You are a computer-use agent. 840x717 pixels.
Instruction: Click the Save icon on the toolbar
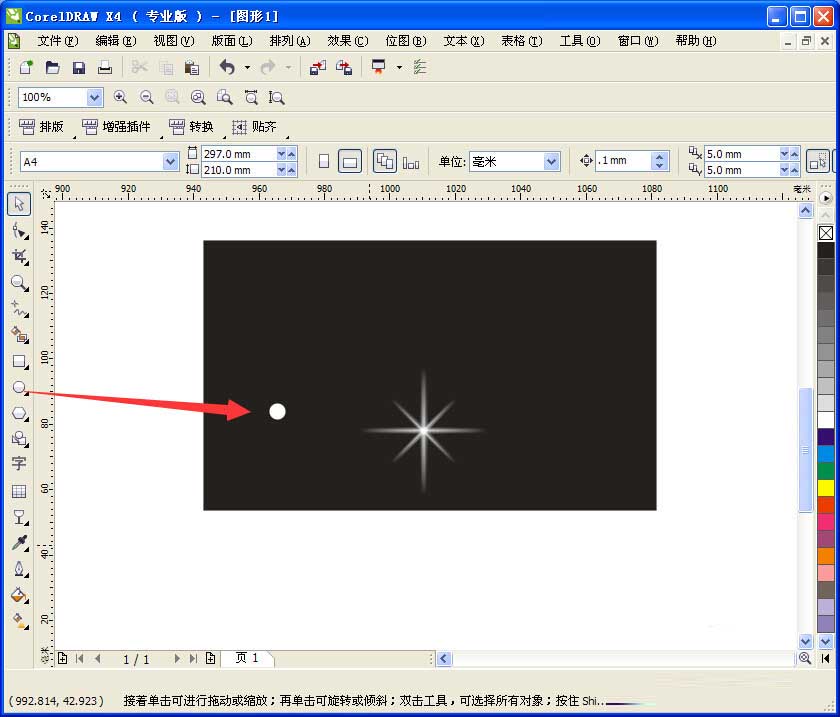coord(78,66)
